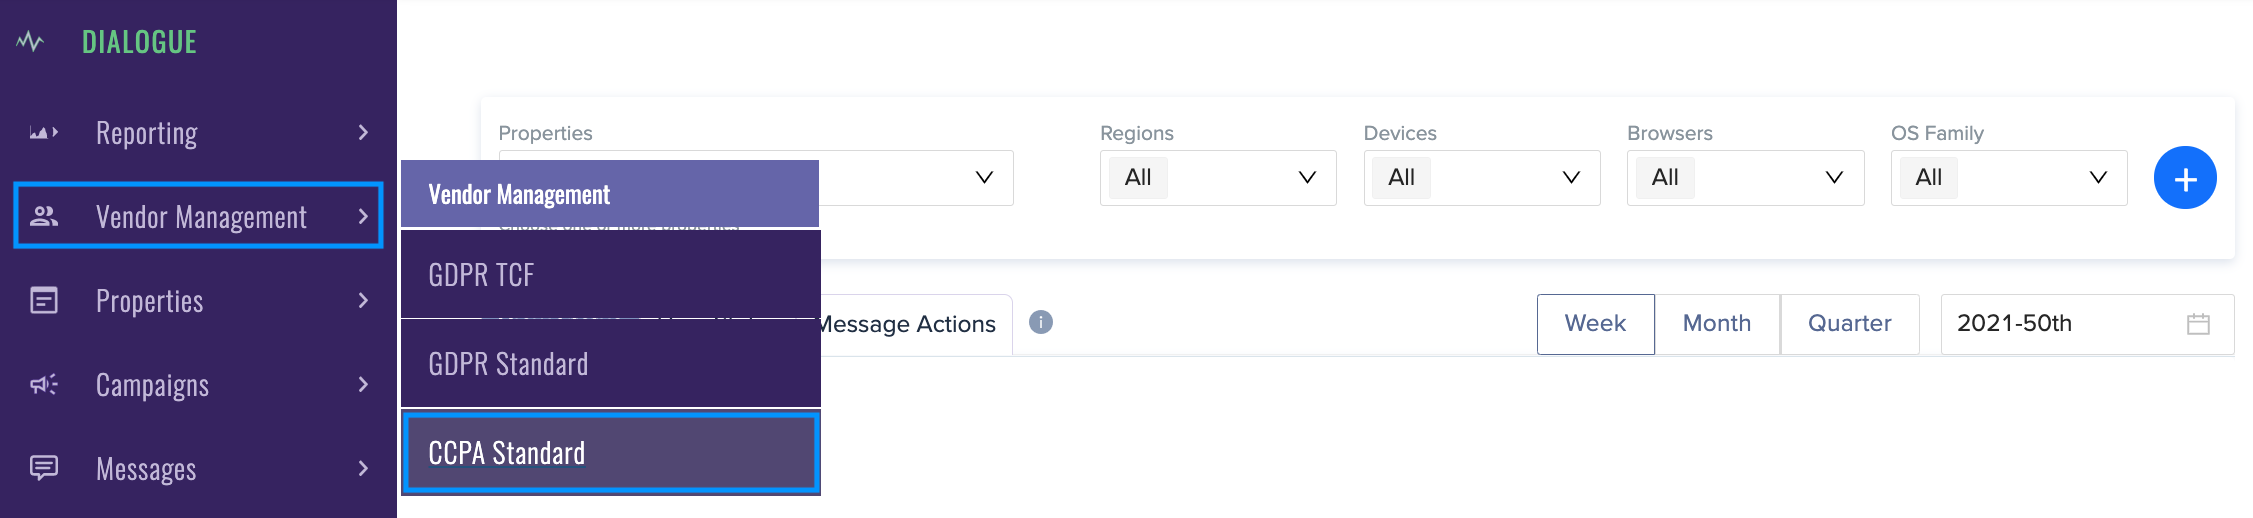2253x518 pixels.
Task: Open the OS Family dropdown
Action: click(2009, 178)
